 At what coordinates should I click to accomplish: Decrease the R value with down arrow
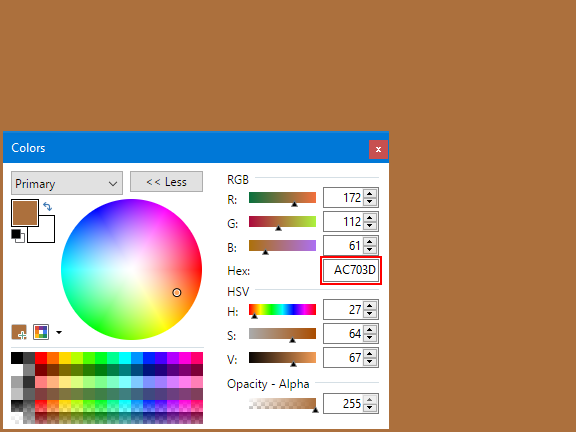370,202
